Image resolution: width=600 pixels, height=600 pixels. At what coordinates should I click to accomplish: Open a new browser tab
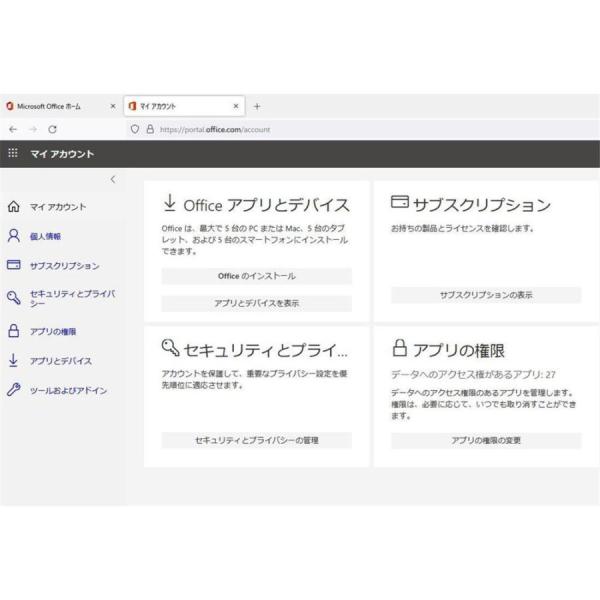(x=257, y=106)
